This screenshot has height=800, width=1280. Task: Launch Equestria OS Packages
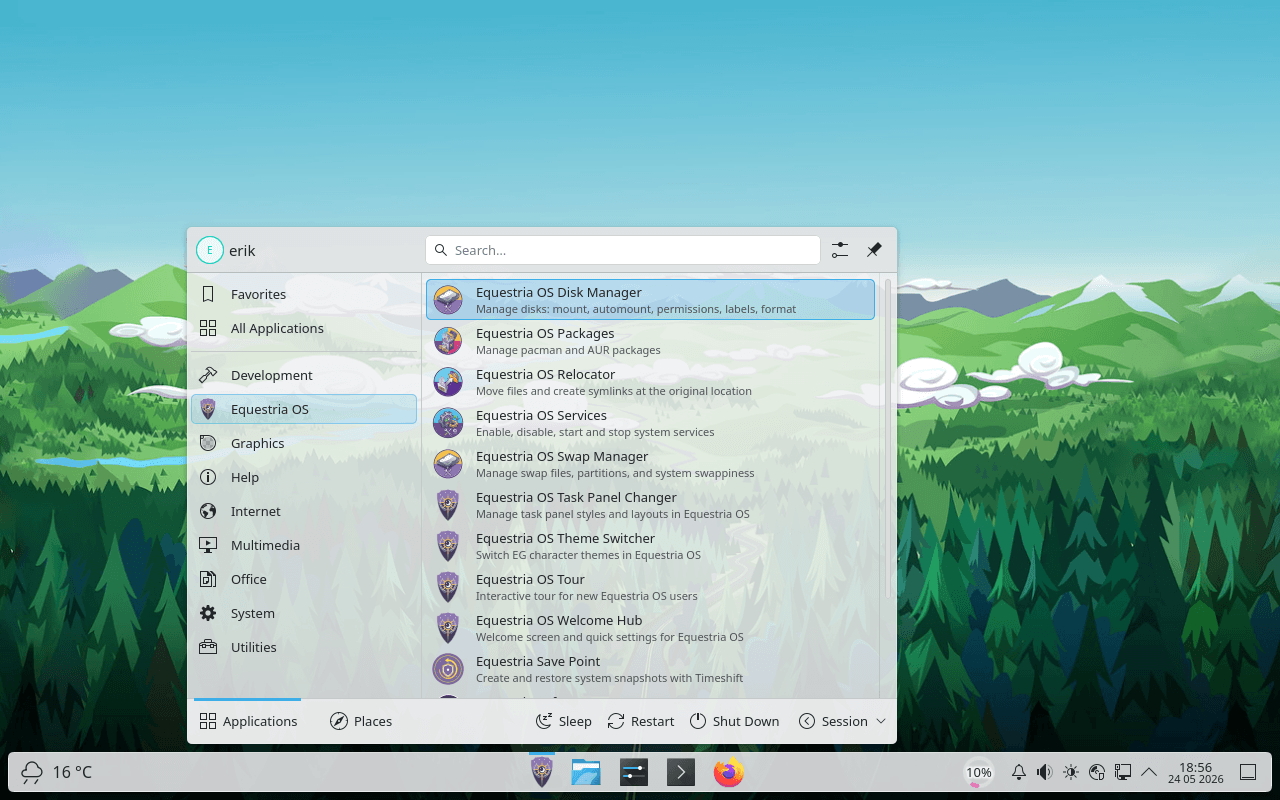[x=650, y=341]
